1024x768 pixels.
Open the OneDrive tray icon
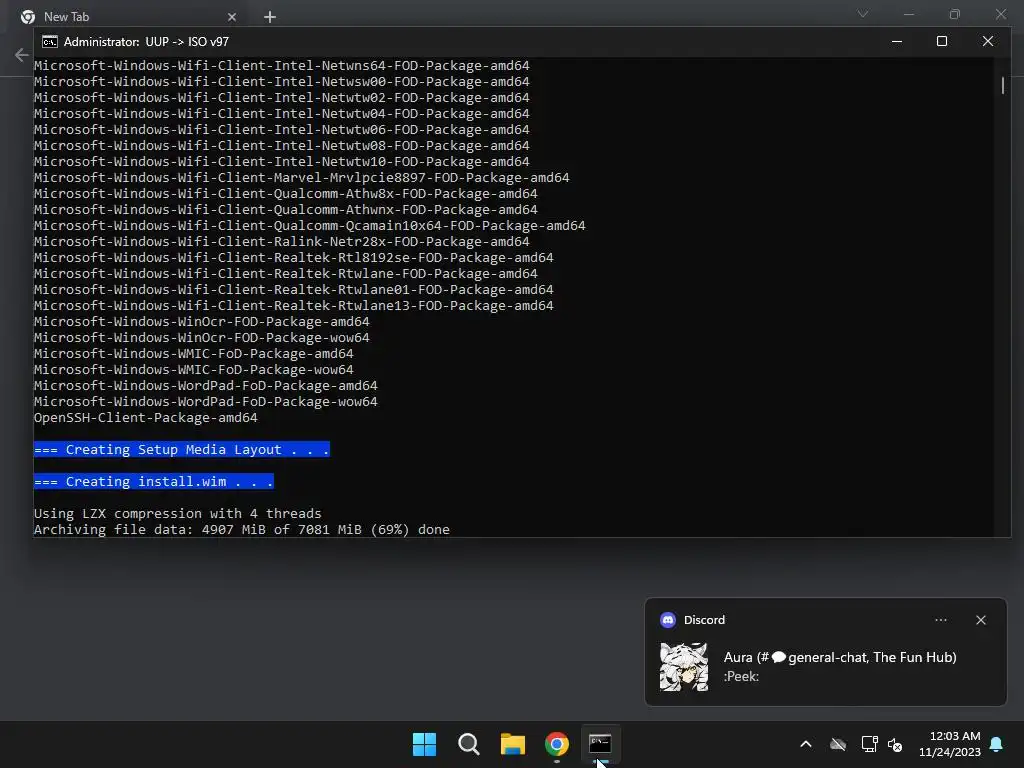[838, 744]
